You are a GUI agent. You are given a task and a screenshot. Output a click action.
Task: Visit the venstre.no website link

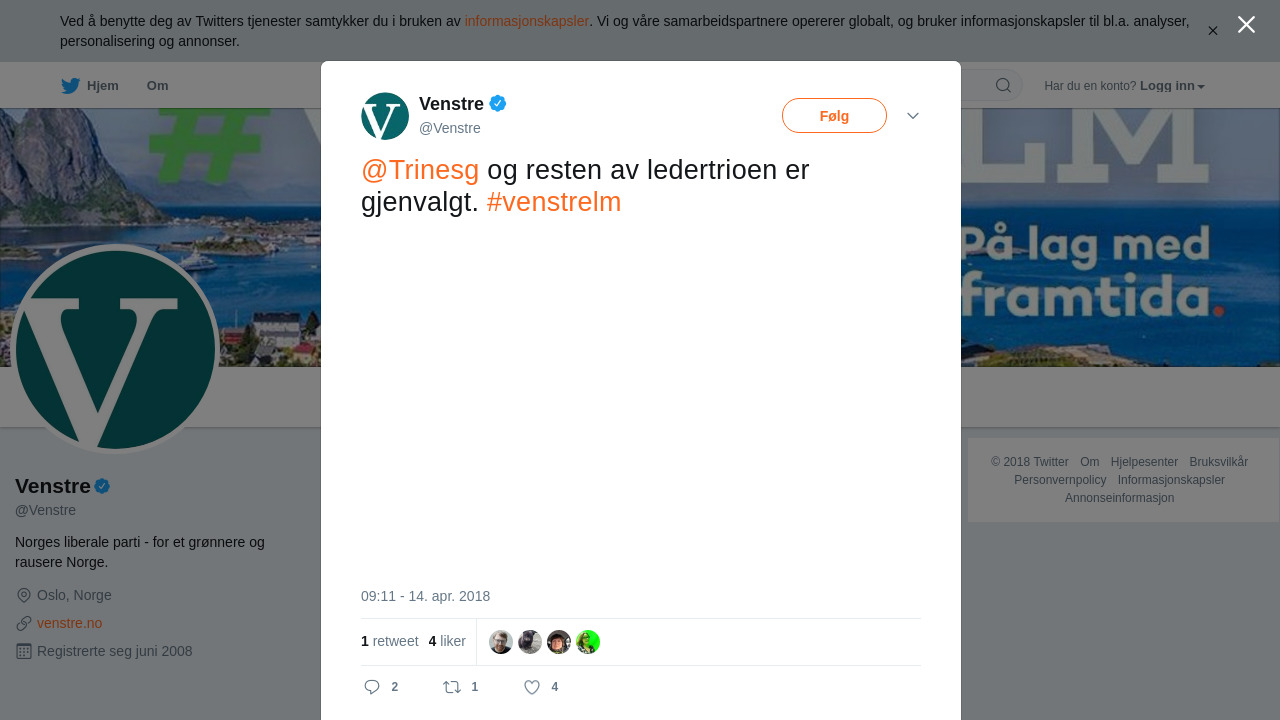pos(69,623)
